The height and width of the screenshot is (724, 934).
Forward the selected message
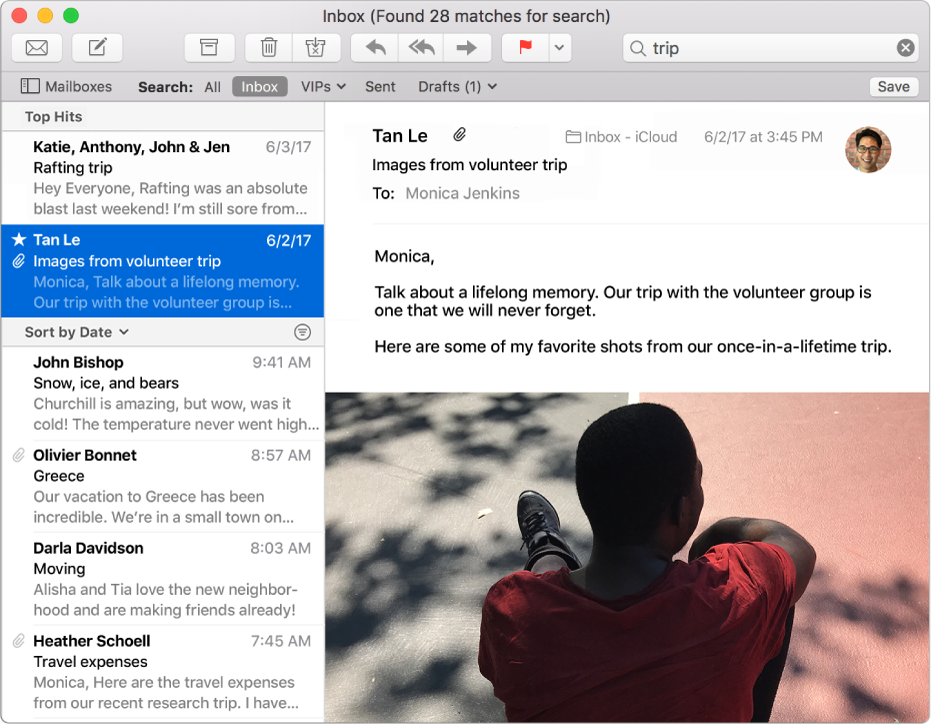pyautogui.click(x=467, y=48)
